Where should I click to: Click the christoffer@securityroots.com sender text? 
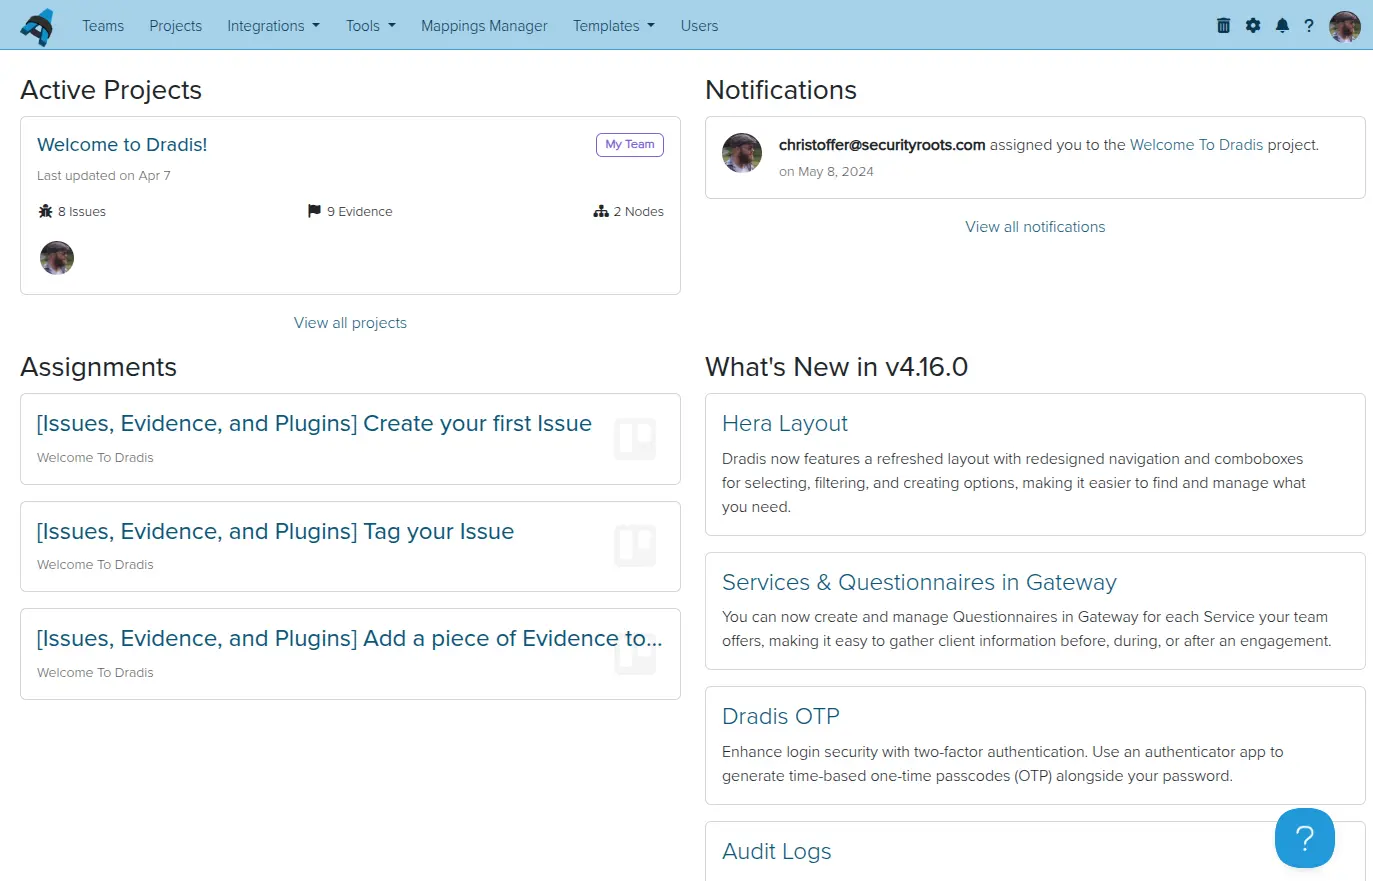882,145
